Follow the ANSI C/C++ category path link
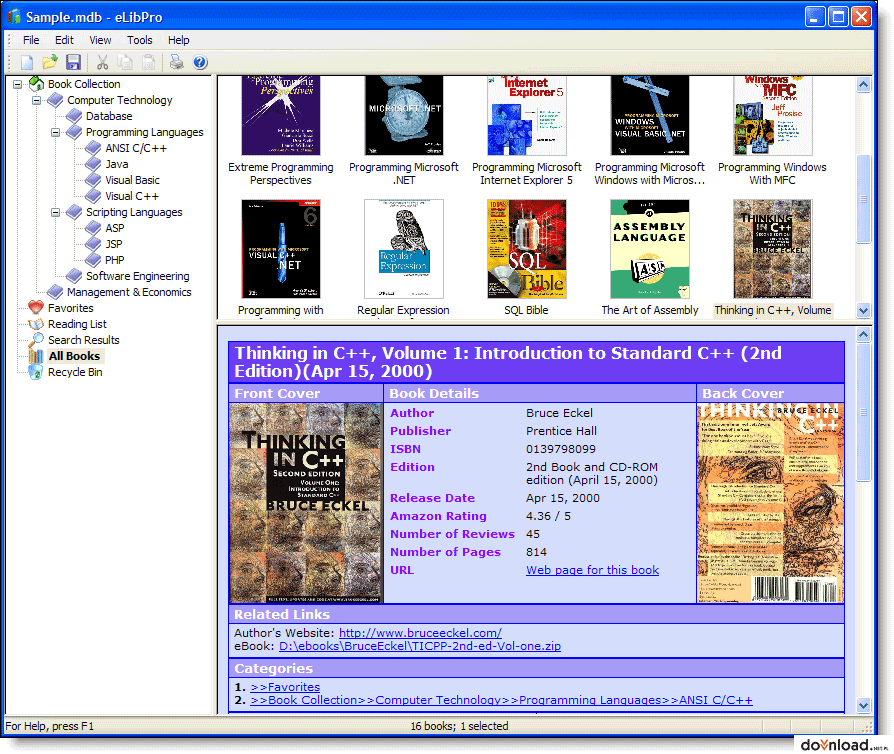This screenshot has height=754, width=894. tap(501, 700)
